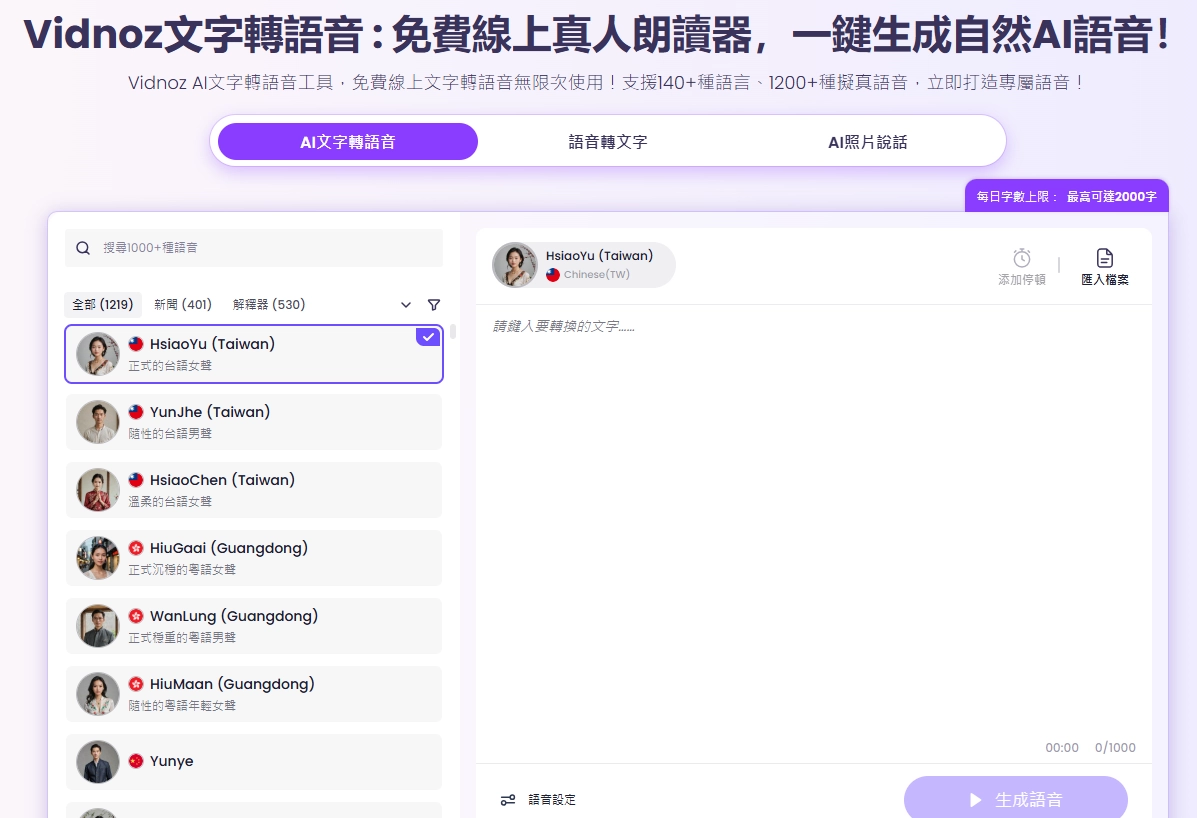Toggle the HsiaoYu selected checkmark
Viewport: 1197px width, 818px height.
click(x=428, y=337)
